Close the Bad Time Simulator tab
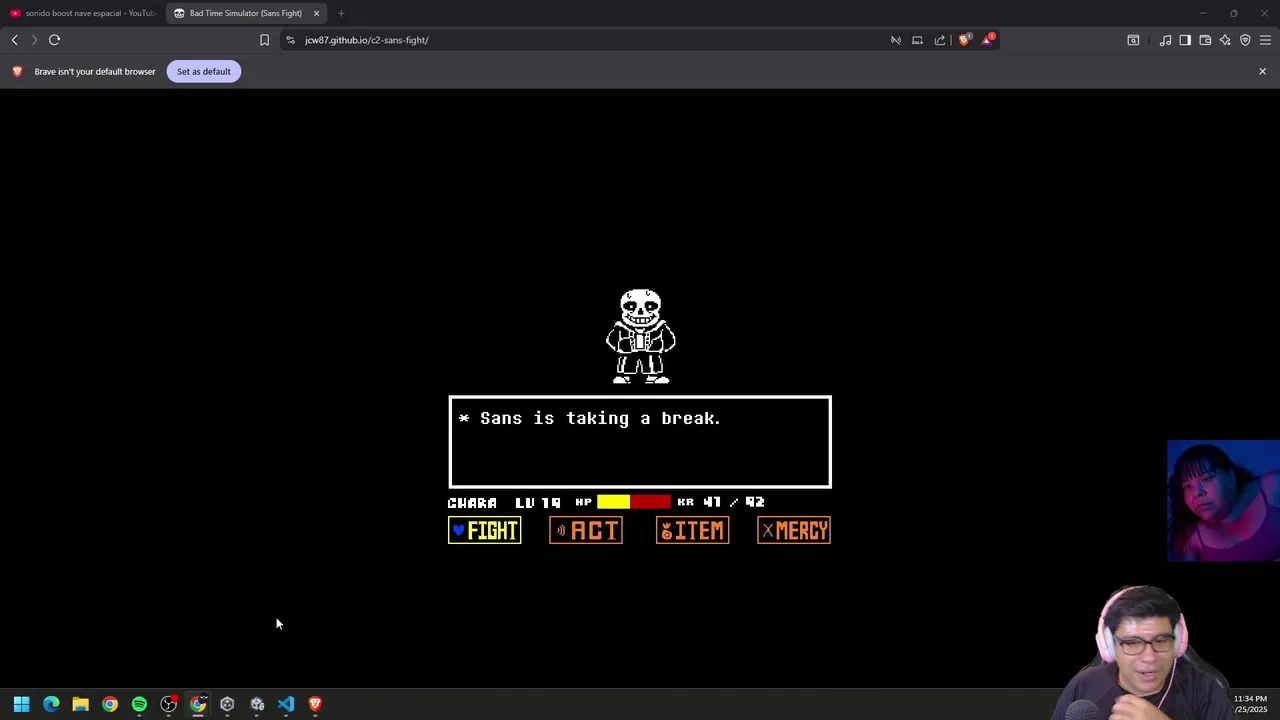The height and width of the screenshot is (720, 1280). click(316, 13)
